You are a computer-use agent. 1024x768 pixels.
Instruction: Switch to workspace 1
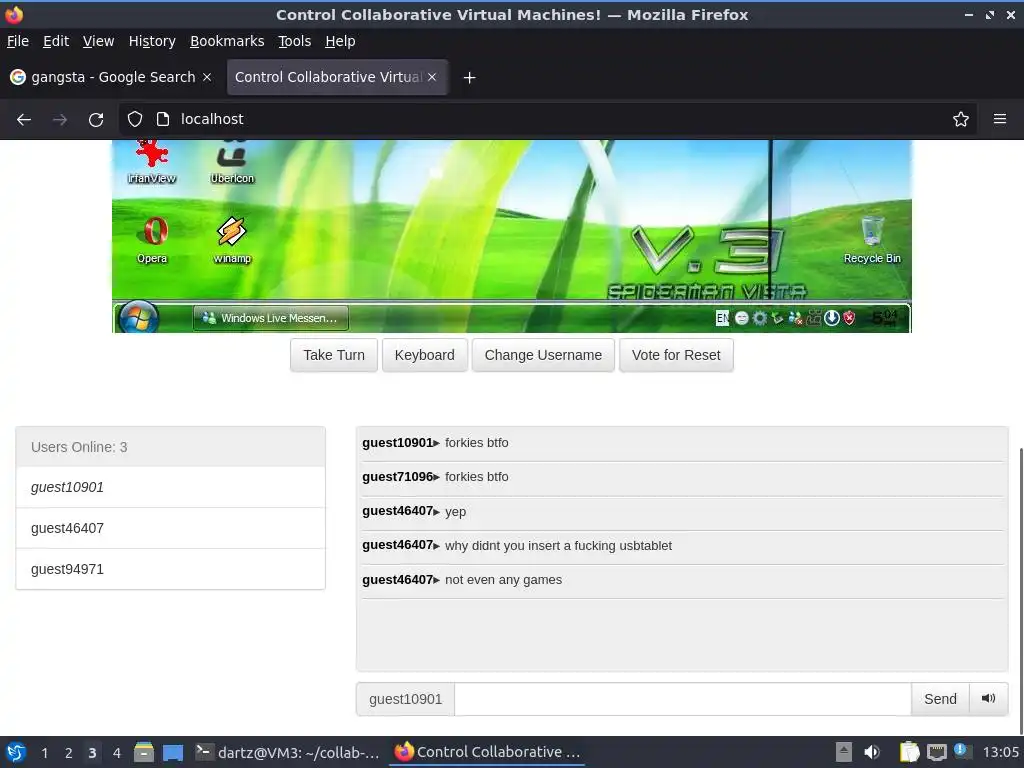(44, 753)
